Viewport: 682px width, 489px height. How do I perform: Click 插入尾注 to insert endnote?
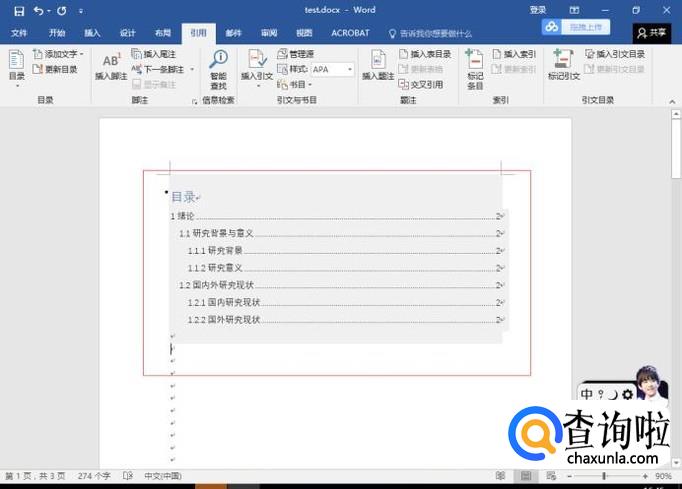154,54
